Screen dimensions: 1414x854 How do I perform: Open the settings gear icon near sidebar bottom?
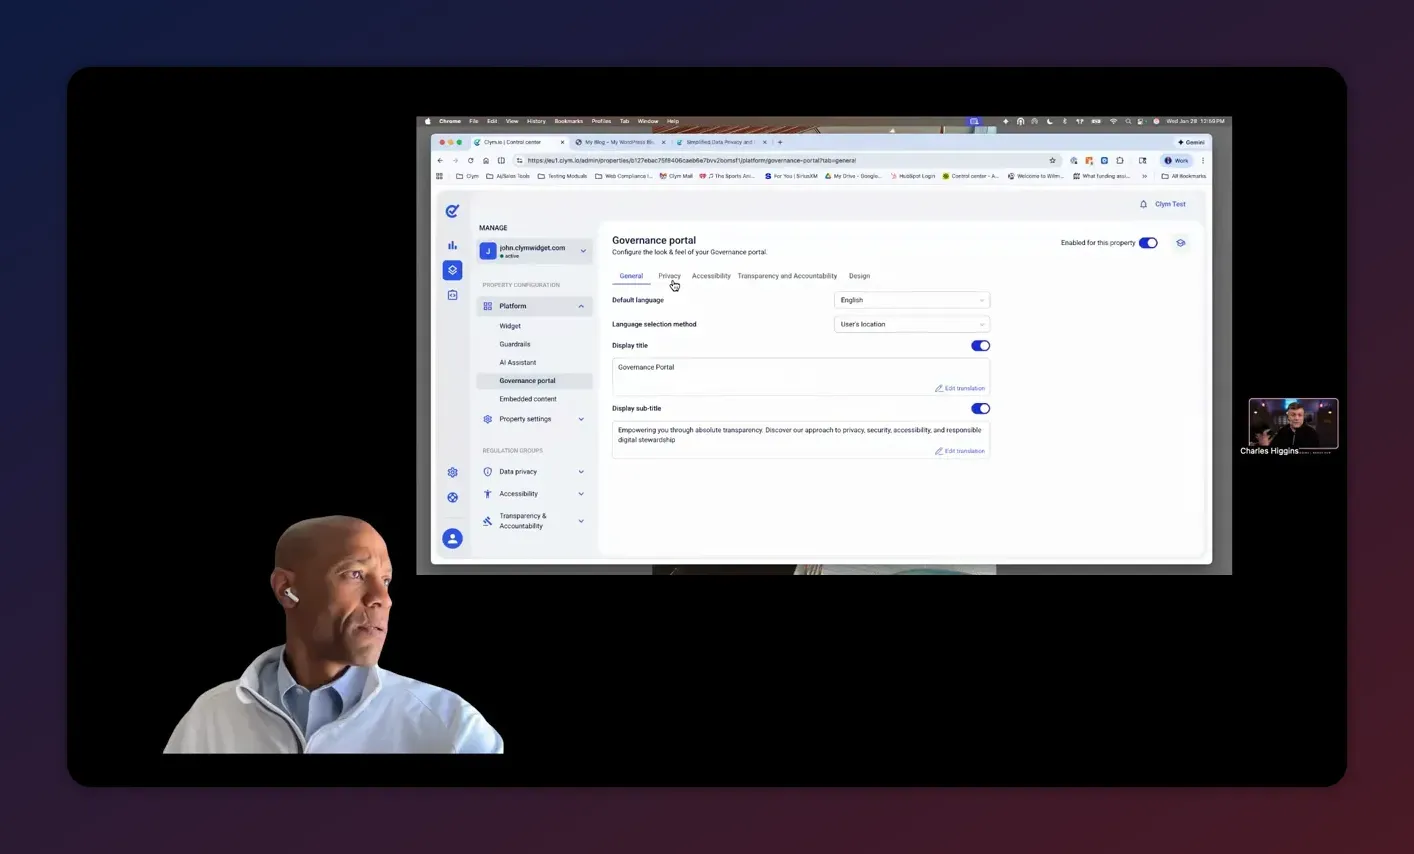point(452,471)
